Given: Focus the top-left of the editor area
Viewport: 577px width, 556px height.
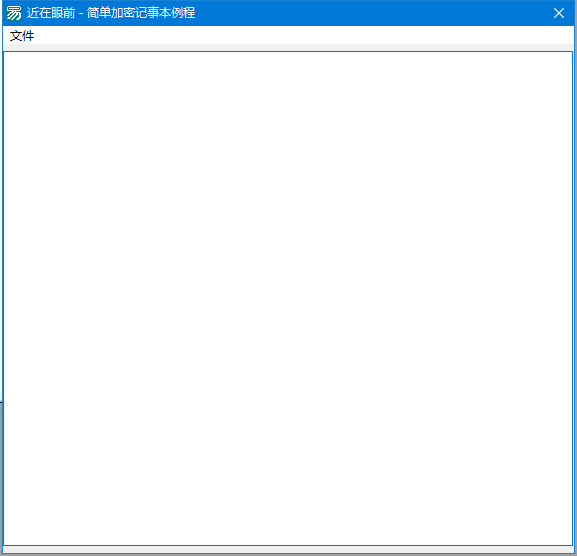Looking at the screenshot, I should click(x=11, y=60).
